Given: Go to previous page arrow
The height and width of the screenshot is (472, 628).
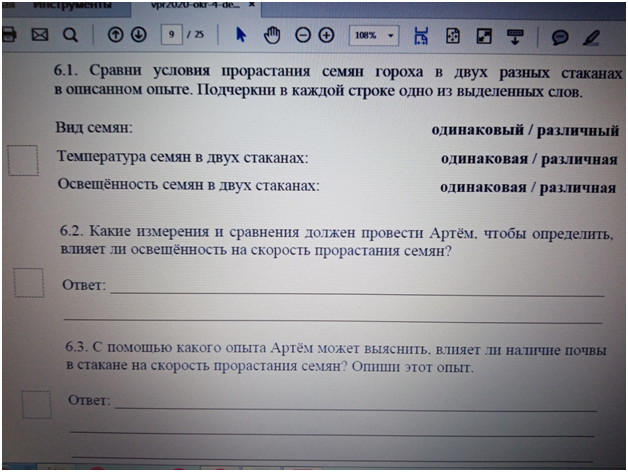Looking at the screenshot, I should (x=115, y=35).
